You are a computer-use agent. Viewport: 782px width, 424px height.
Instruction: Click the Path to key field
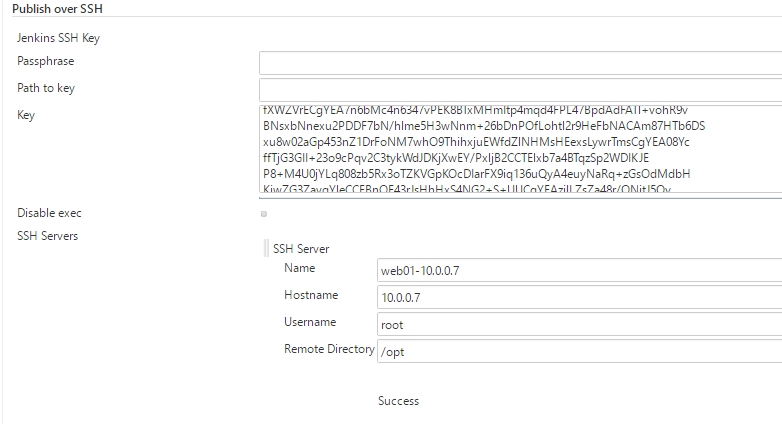coord(520,90)
